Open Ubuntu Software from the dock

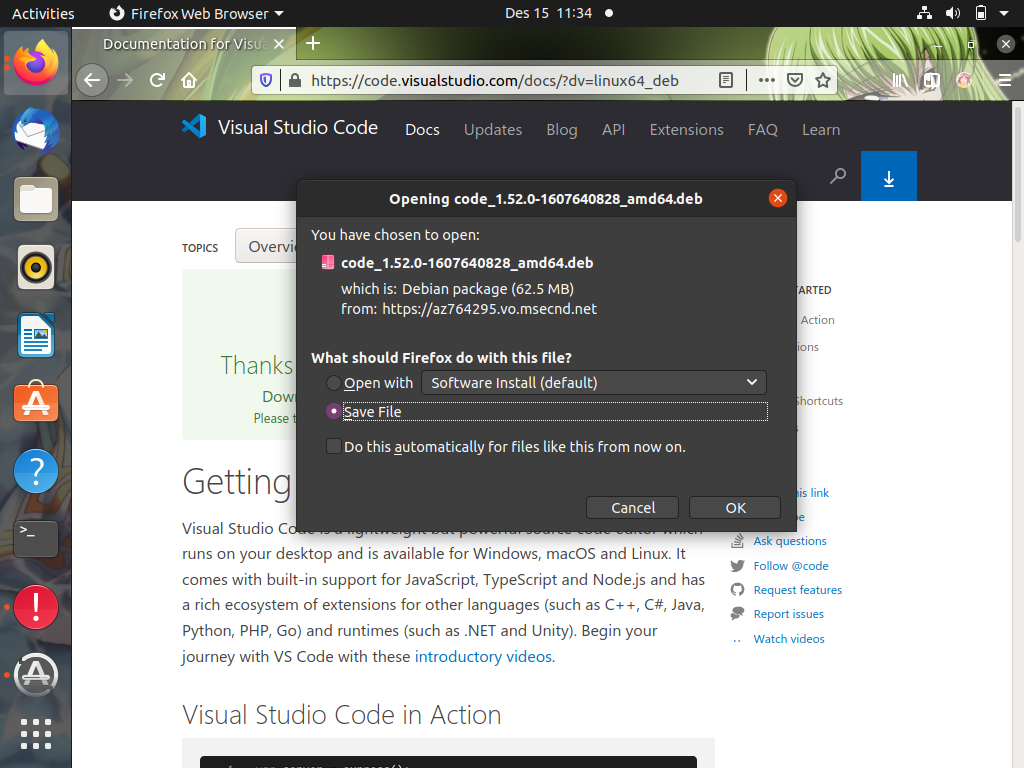[36, 402]
